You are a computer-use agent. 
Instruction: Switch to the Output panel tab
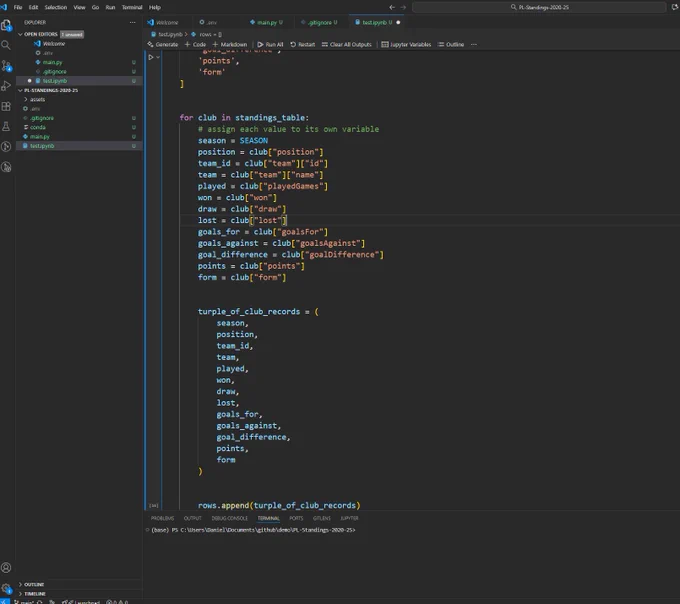click(x=193, y=518)
